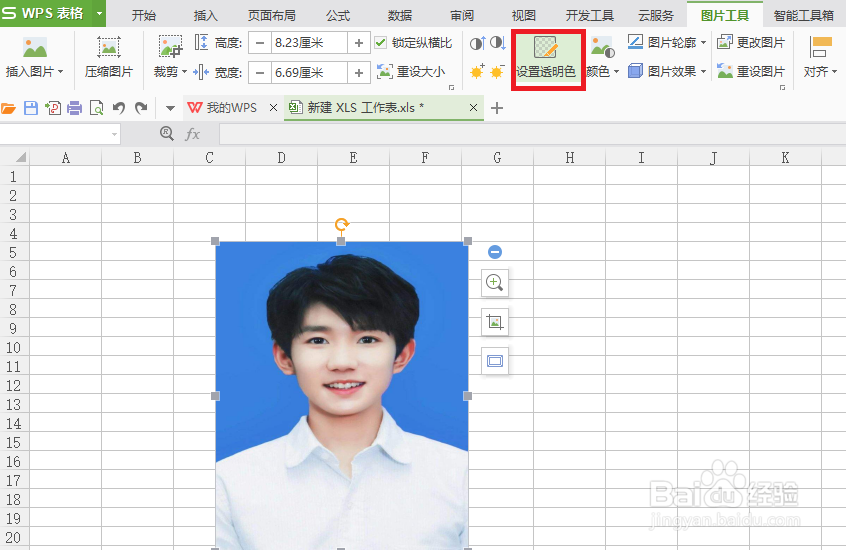The height and width of the screenshot is (550, 846).
Task: Click the floating crop picture icon
Action: [495, 322]
